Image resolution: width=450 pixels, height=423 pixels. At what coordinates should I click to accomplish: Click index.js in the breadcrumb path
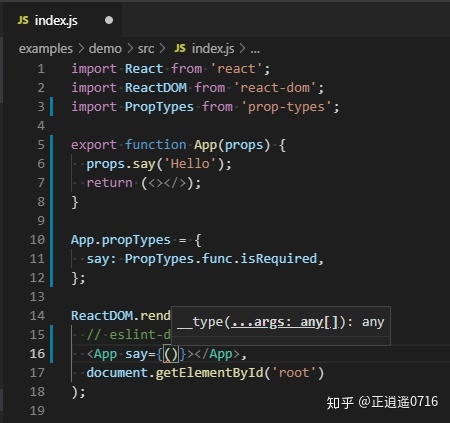[213, 49]
